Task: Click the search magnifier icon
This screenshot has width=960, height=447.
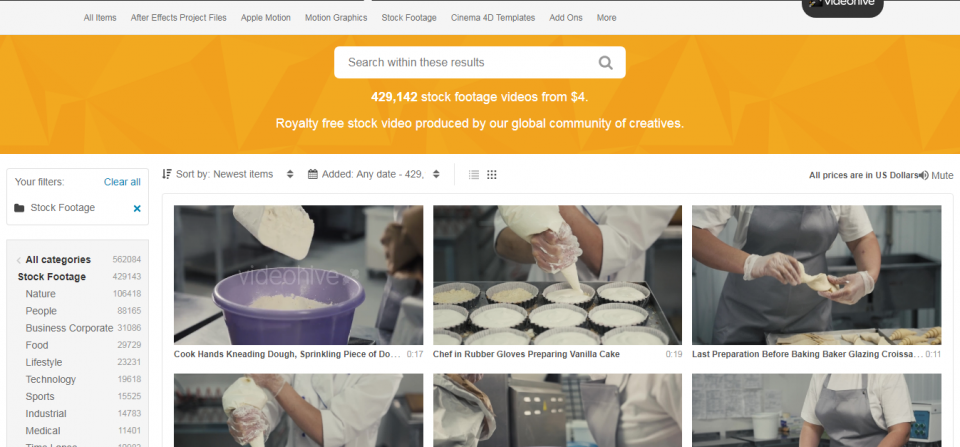Action: point(605,63)
